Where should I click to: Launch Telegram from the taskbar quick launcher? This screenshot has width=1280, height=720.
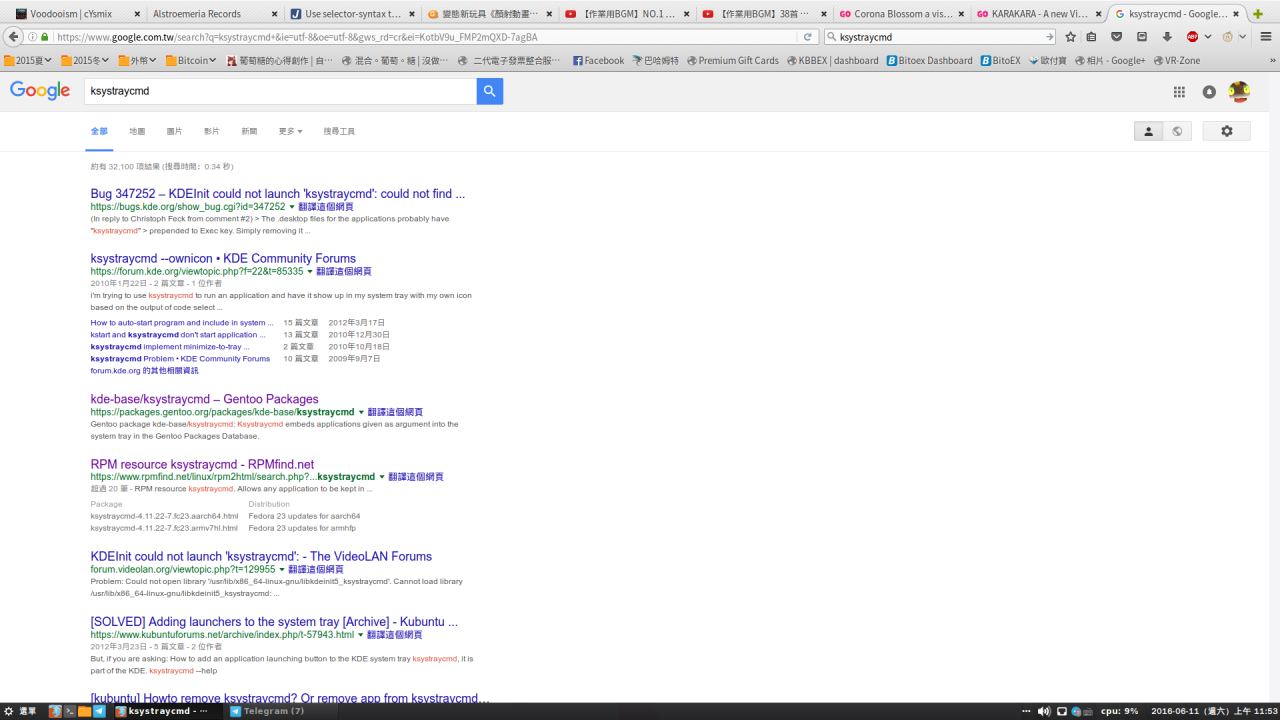pyautogui.click(x=100, y=711)
